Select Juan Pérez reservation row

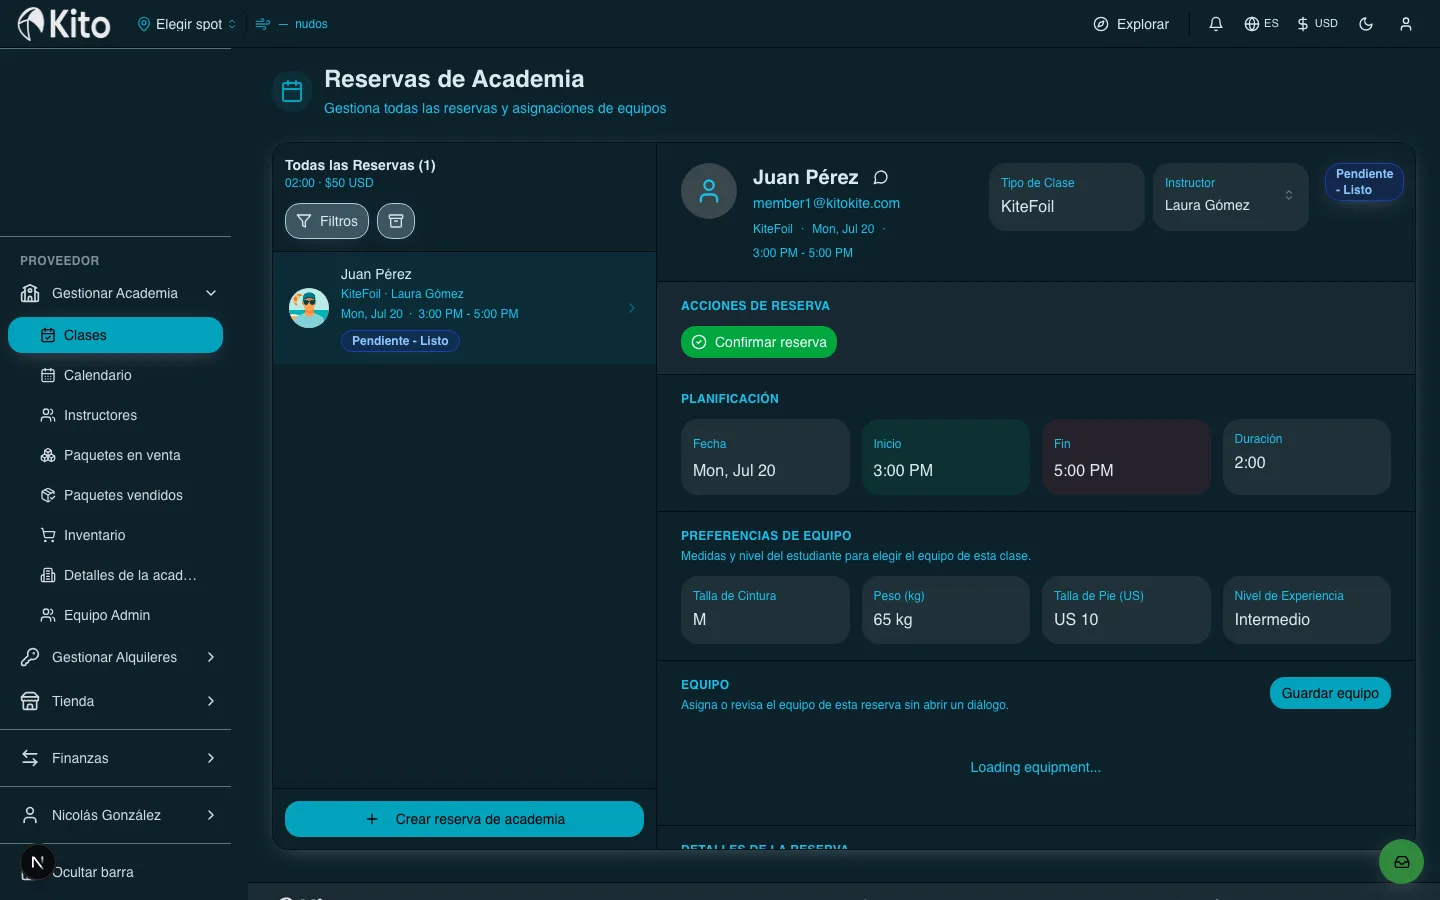click(464, 308)
